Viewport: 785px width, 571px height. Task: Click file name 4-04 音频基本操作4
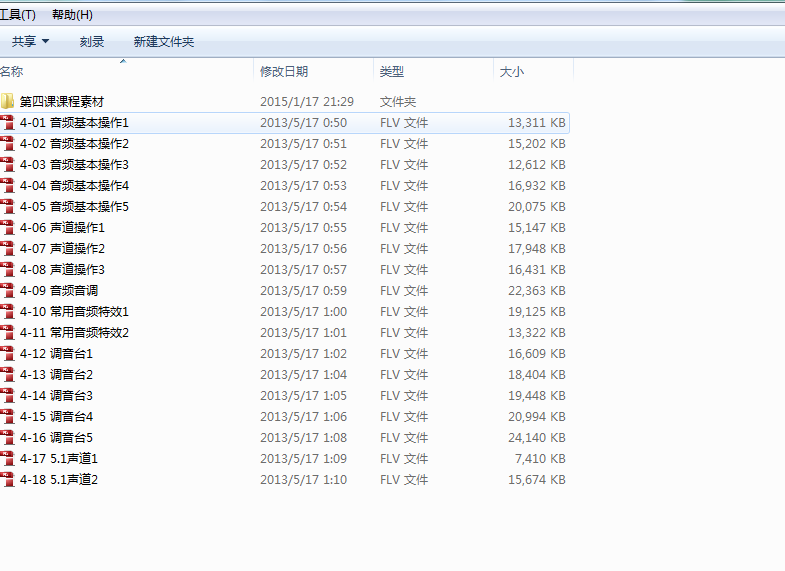click(x=74, y=186)
